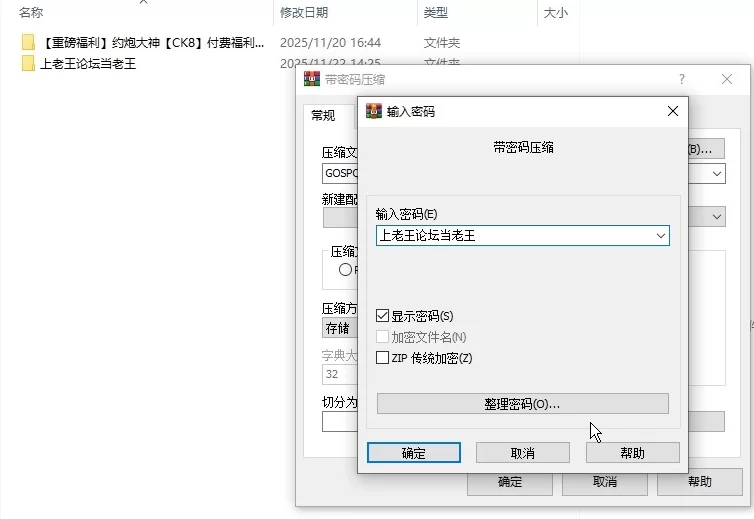The height and width of the screenshot is (519, 754).
Task: Open the profile dropdown beside 新建配置
Action: (717, 216)
